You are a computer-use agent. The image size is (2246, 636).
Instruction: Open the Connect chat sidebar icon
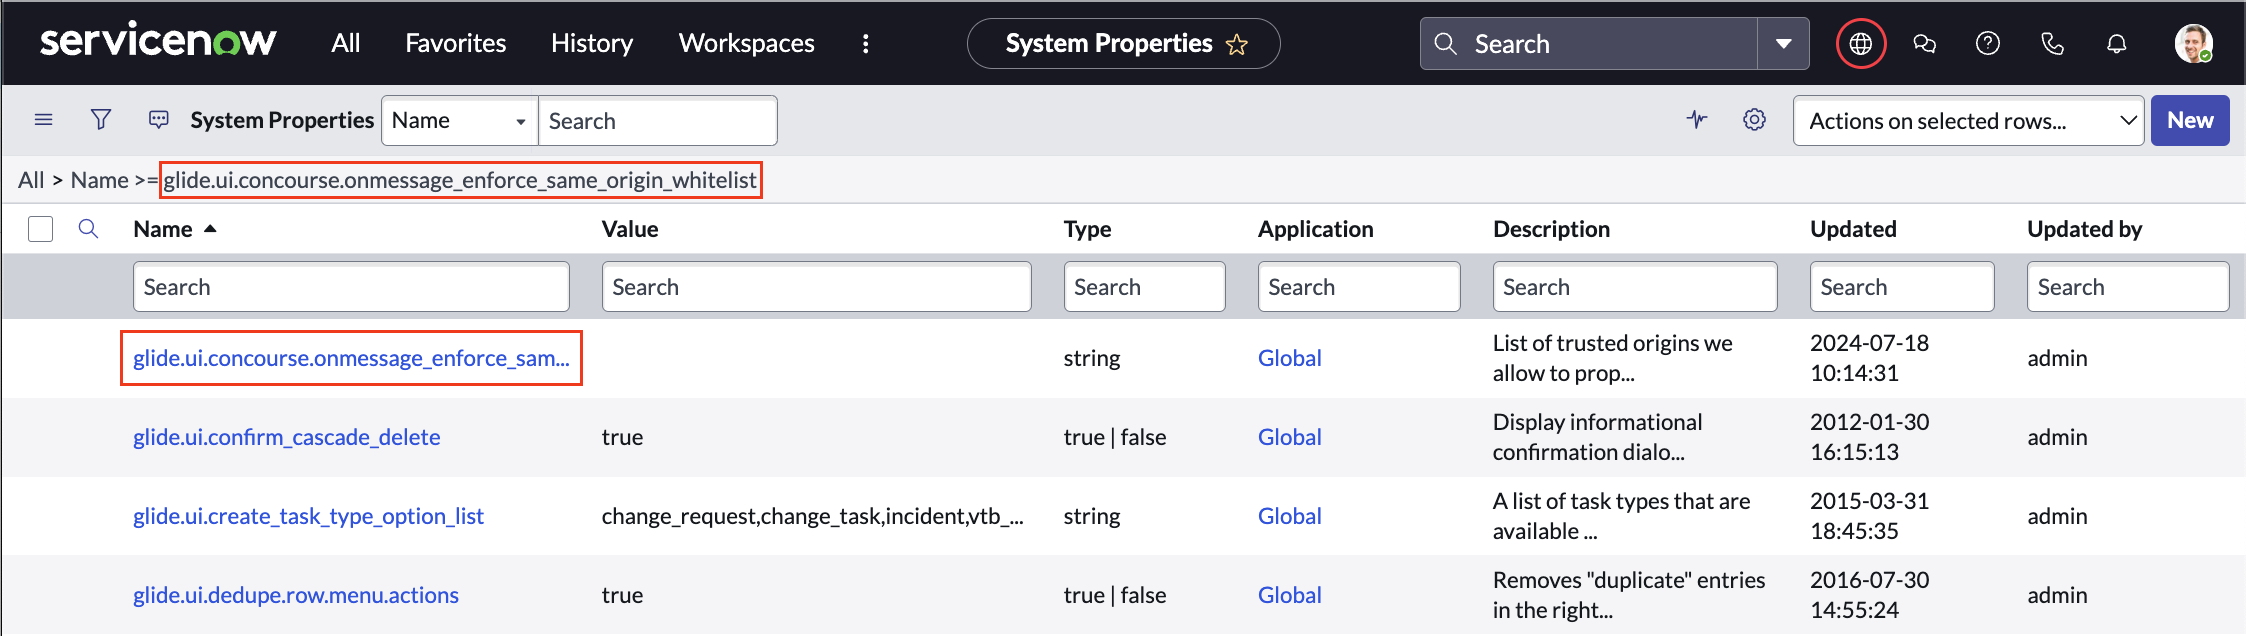(1924, 43)
